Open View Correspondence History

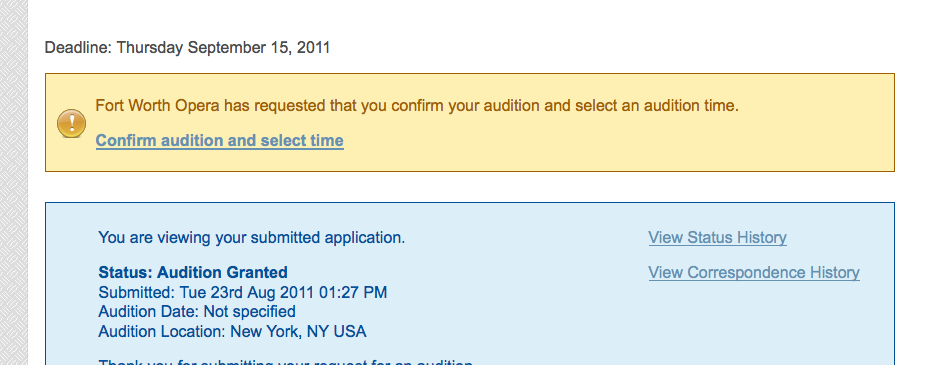pos(754,272)
